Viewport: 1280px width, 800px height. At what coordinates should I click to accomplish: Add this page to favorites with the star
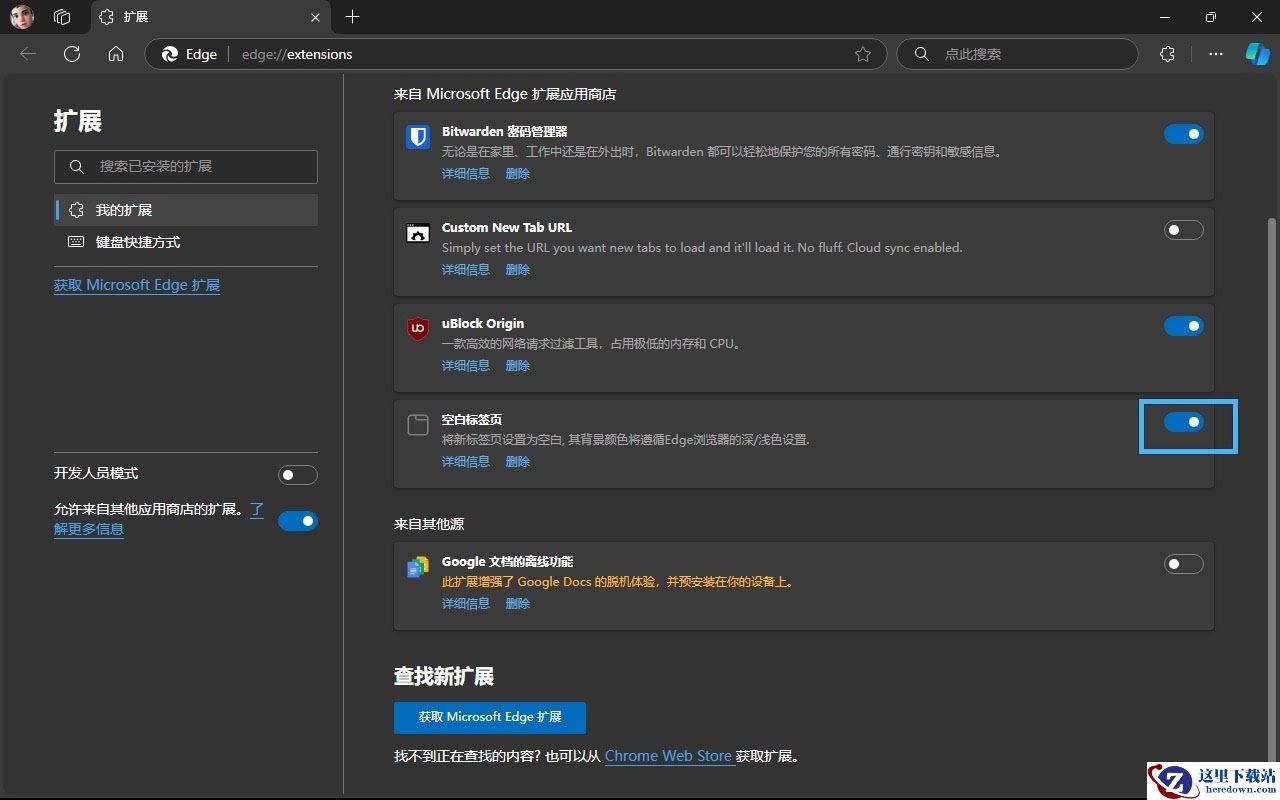(x=863, y=54)
